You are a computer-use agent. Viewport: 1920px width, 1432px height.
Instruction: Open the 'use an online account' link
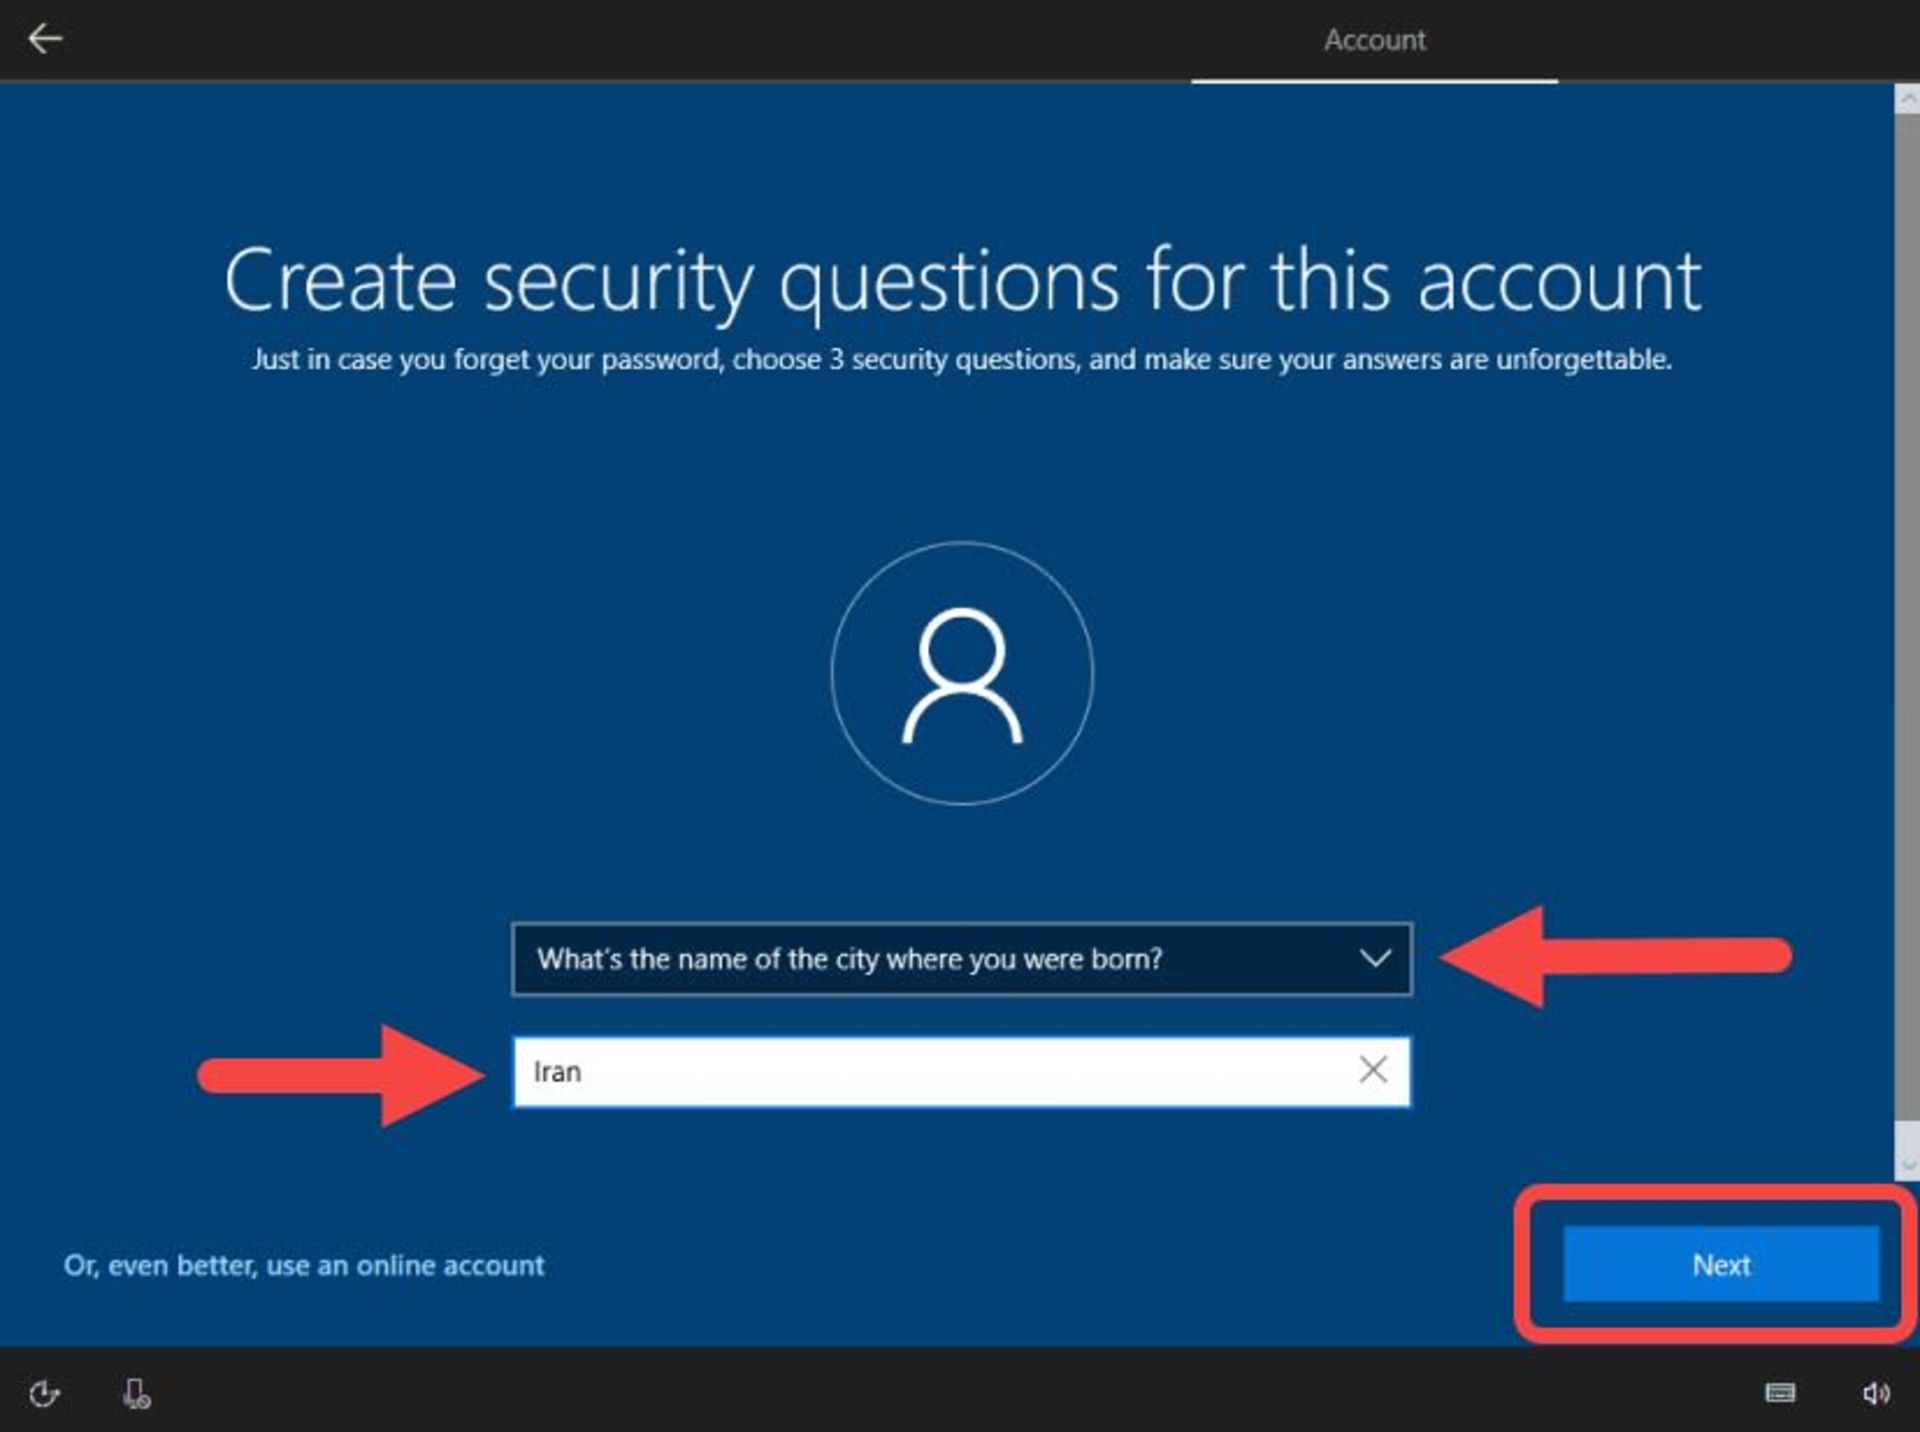(x=304, y=1265)
